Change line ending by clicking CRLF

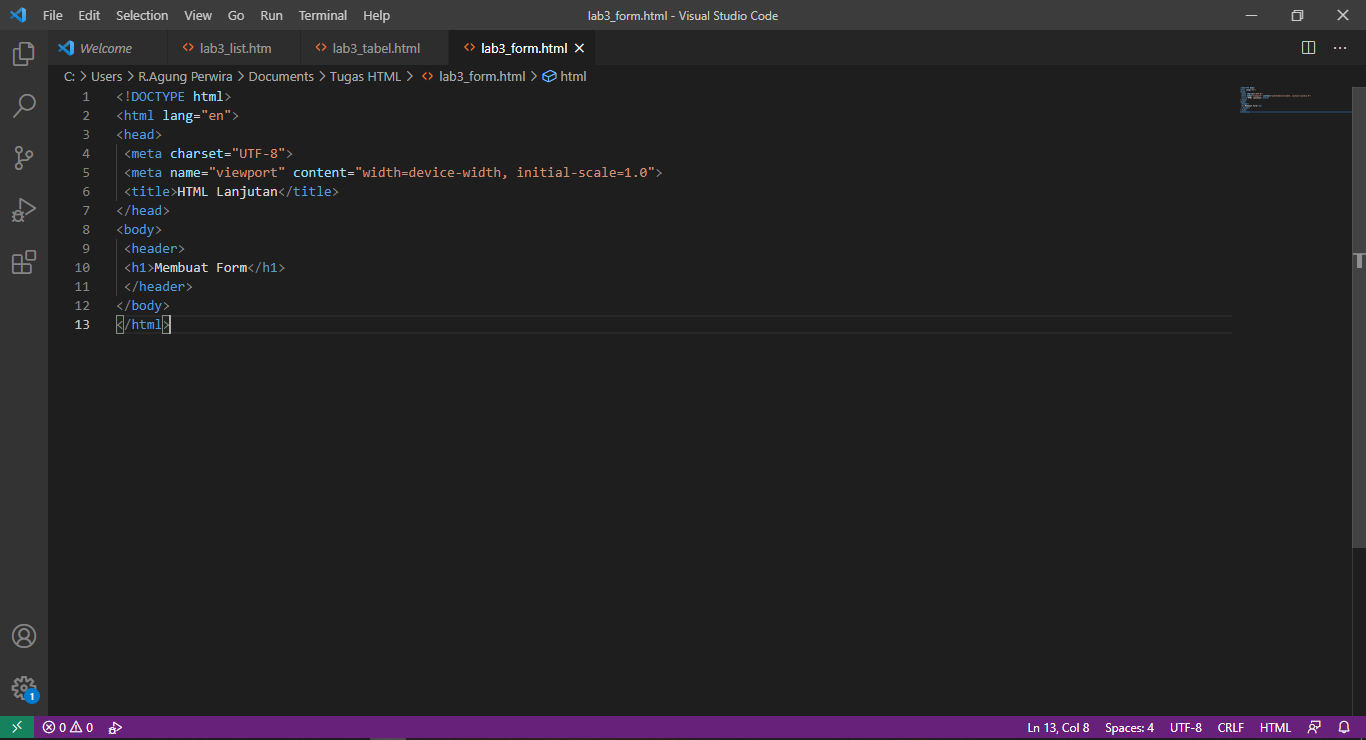pos(1230,727)
